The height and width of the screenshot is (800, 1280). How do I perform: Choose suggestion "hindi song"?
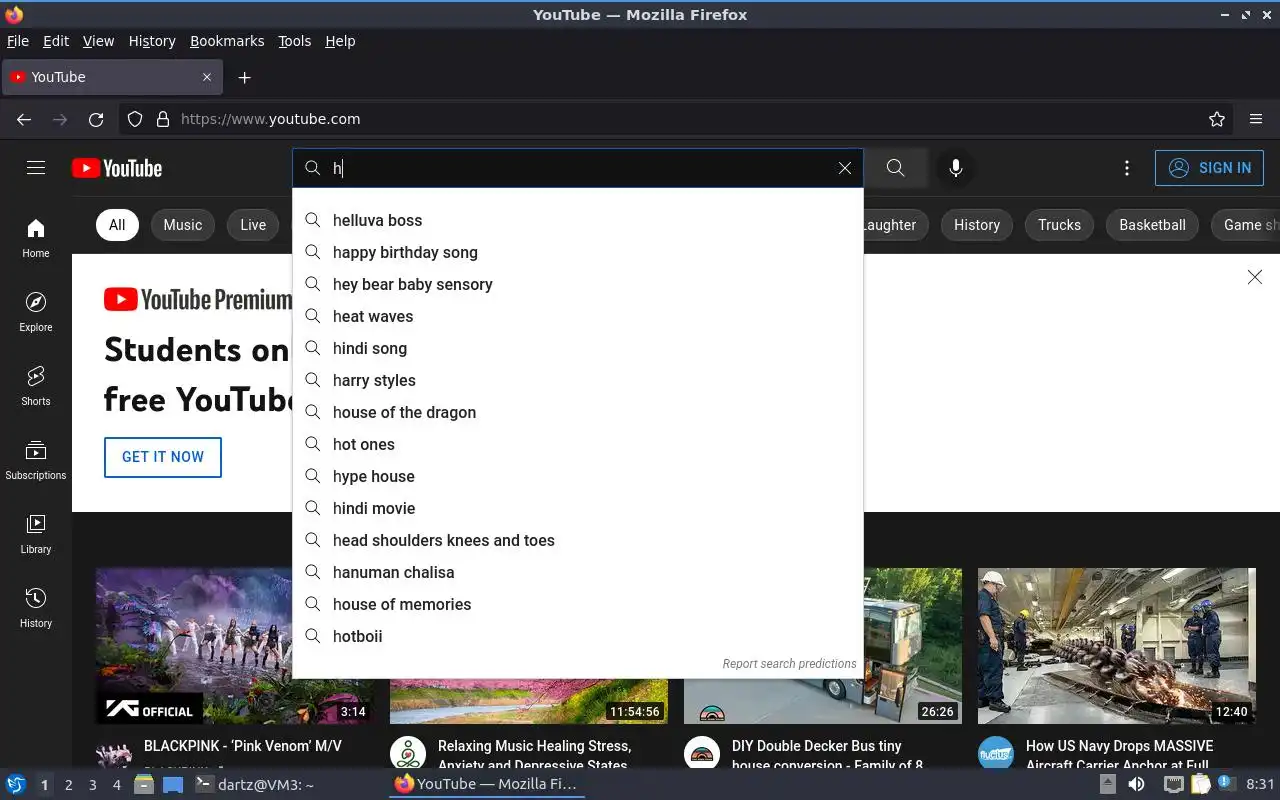[578, 348]
